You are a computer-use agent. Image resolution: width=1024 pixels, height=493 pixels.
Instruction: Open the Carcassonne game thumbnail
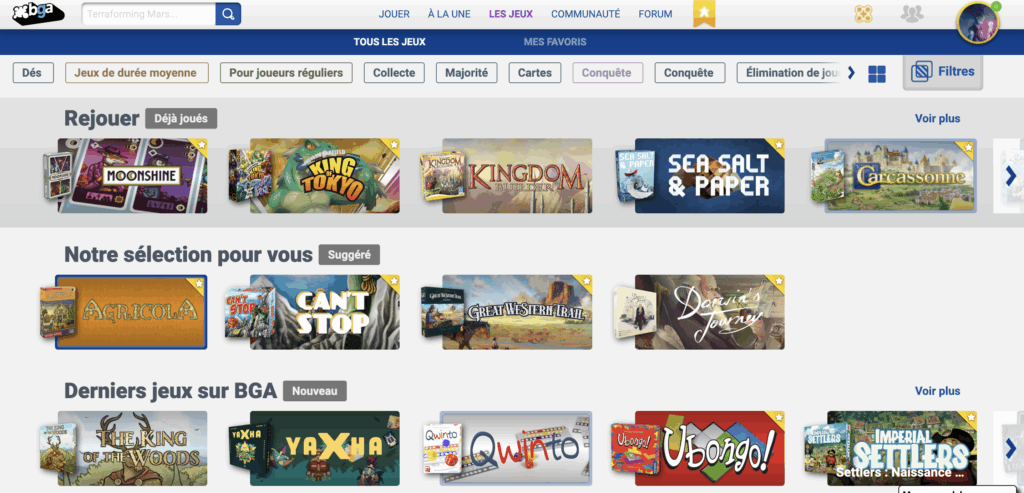(x=901, y=176)
